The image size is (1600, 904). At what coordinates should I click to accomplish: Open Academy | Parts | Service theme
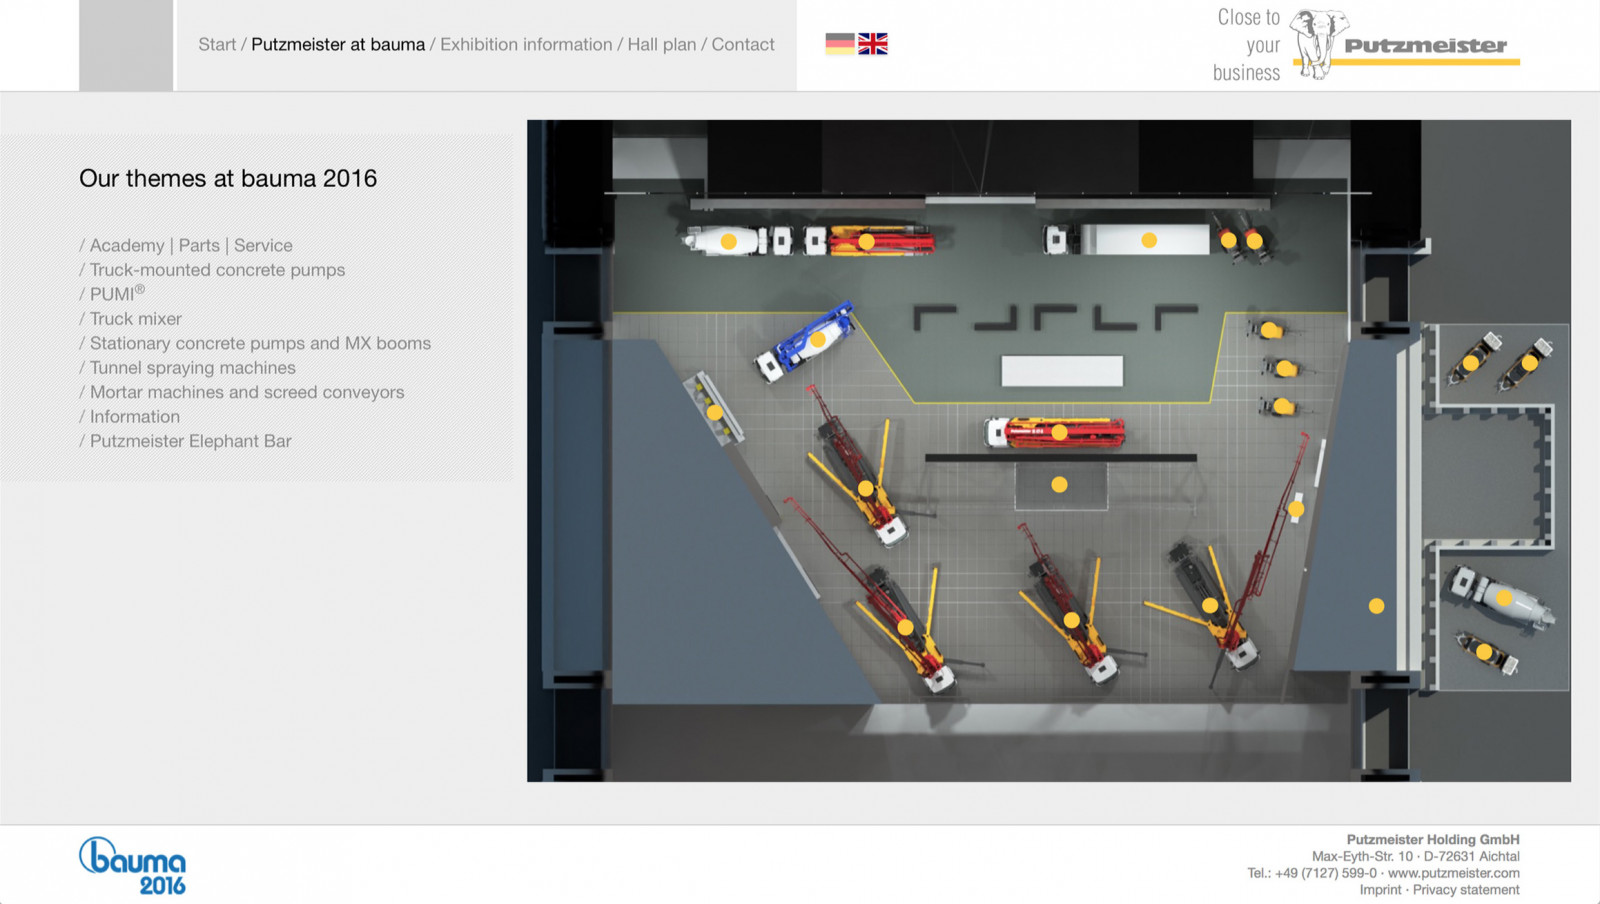(x=191, y=246)
